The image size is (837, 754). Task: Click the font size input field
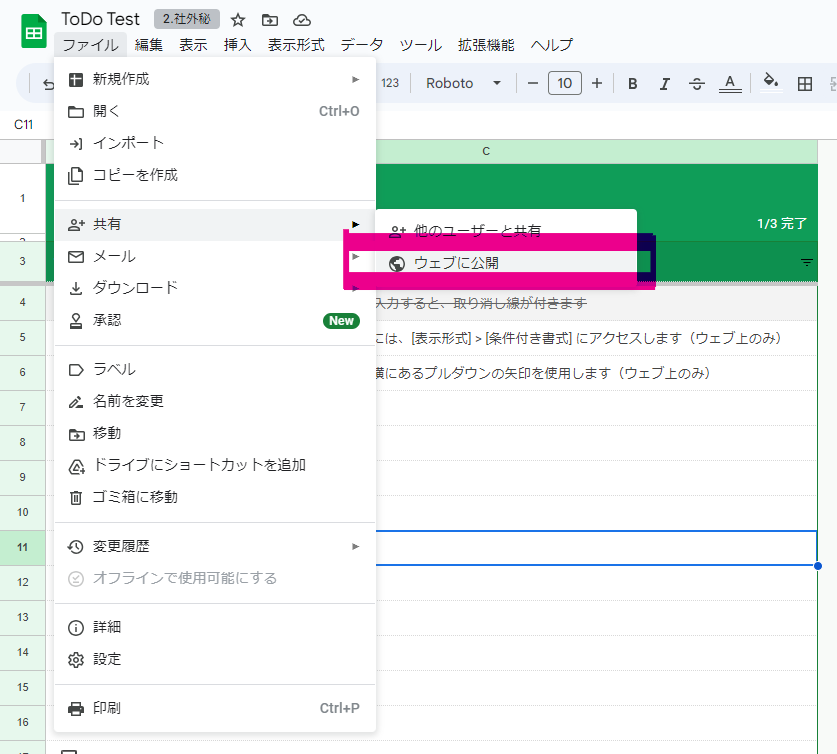tap(564, 83)
